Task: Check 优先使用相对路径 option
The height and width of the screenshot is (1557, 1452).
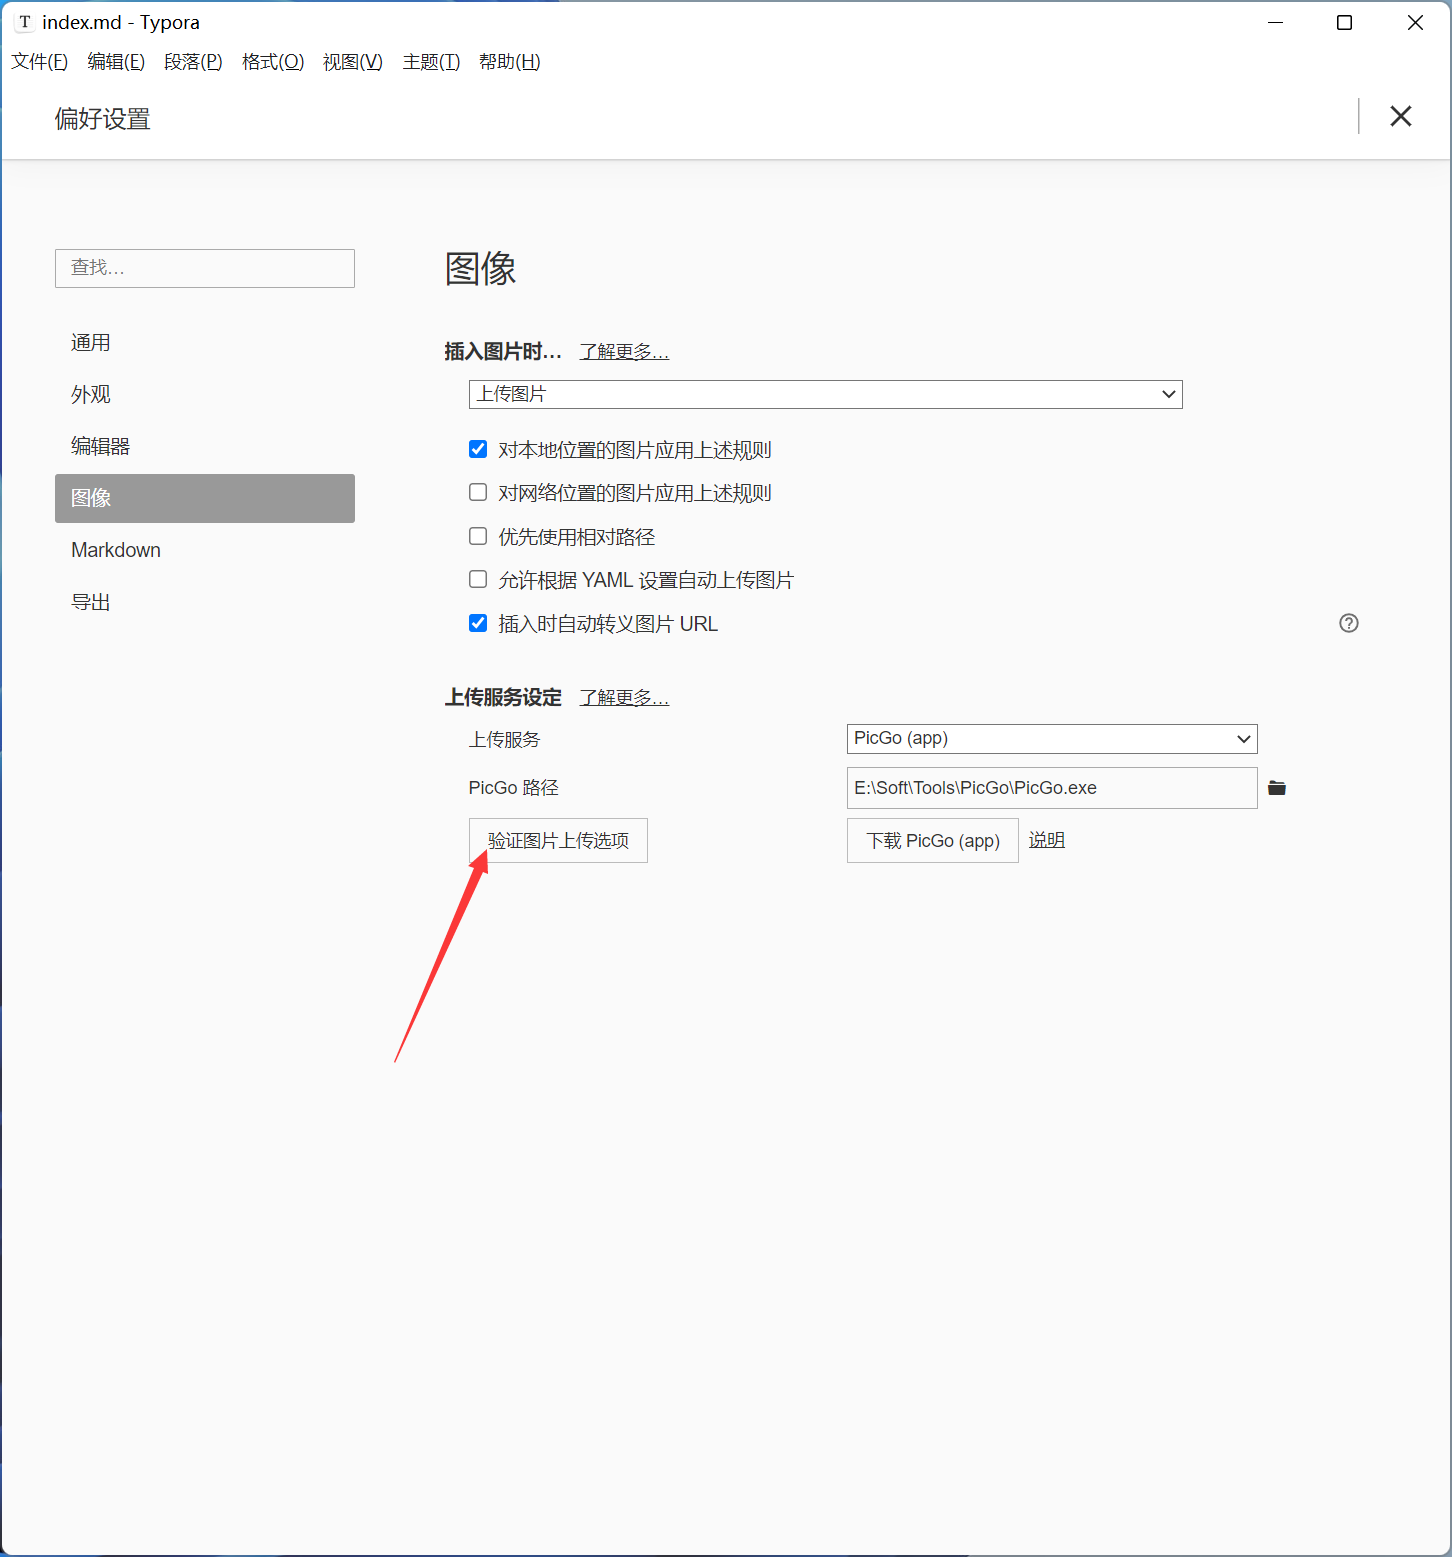Action: [478, 536]
